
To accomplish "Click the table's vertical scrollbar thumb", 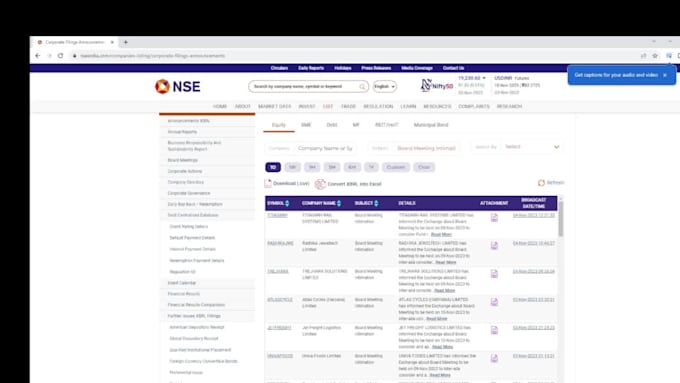I will click(560, 219).
